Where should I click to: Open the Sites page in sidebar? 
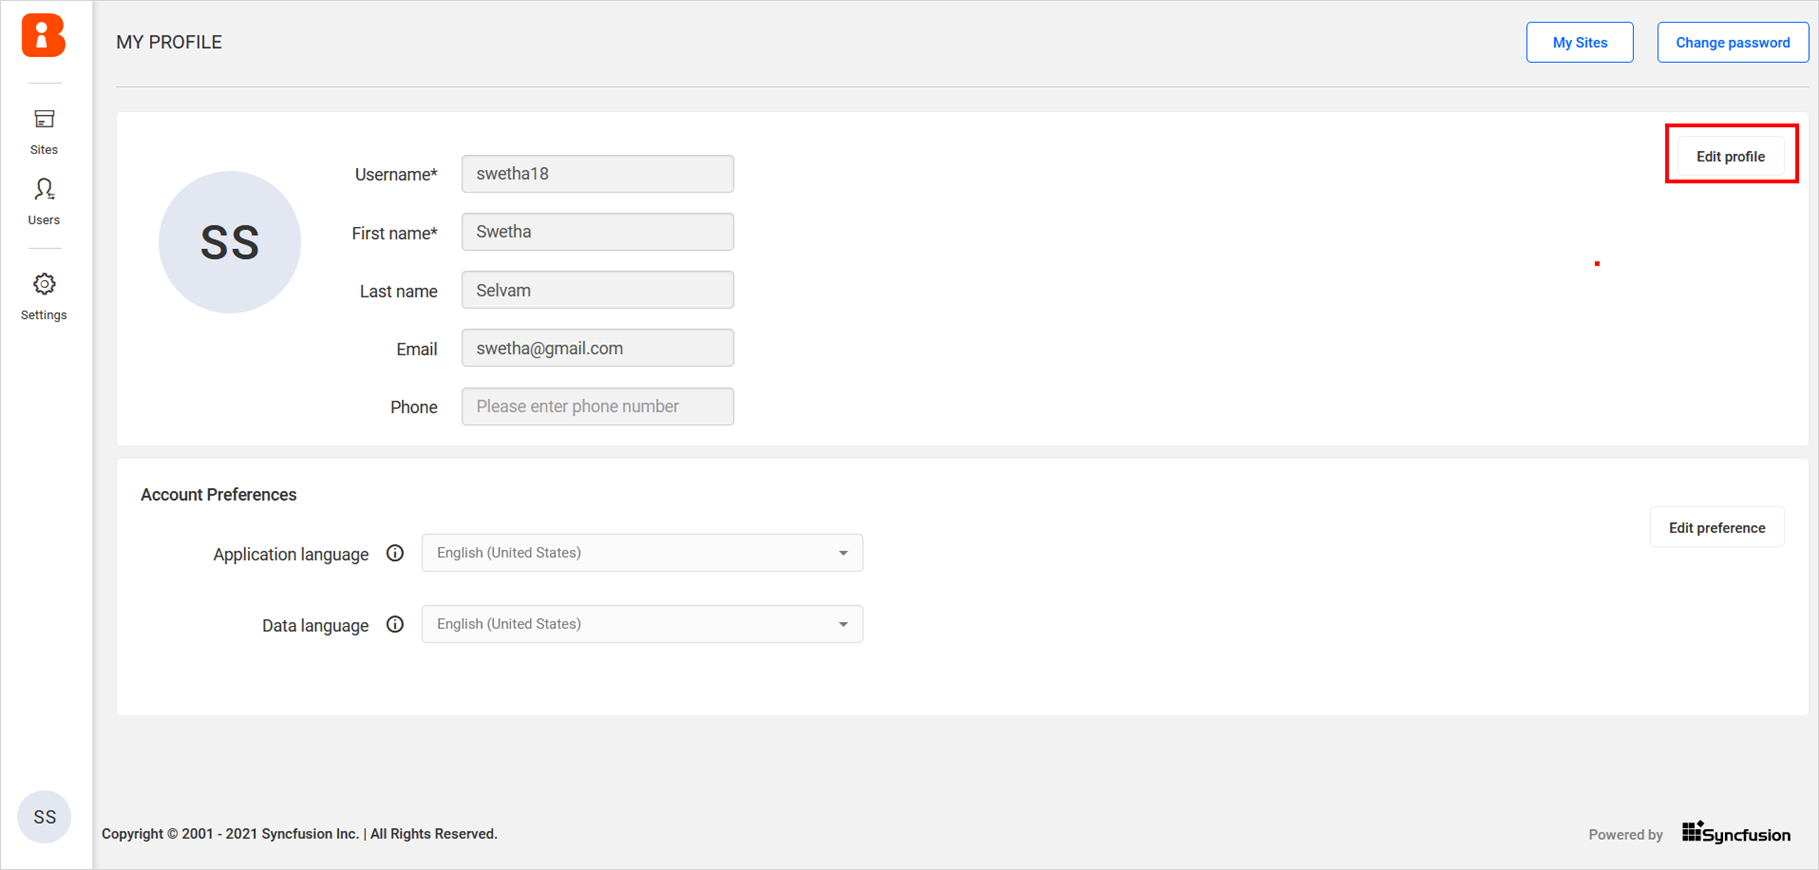(x=44, y=131)
